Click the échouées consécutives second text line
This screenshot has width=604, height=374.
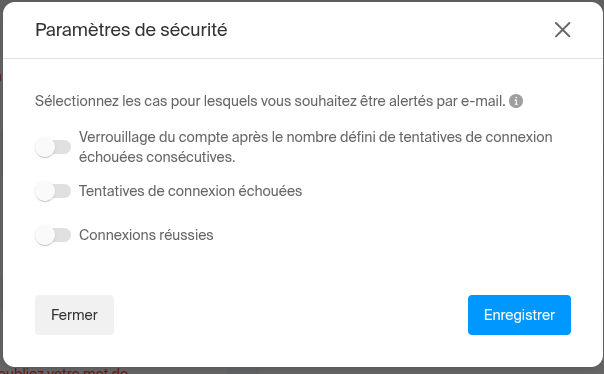tap(157, 157)
